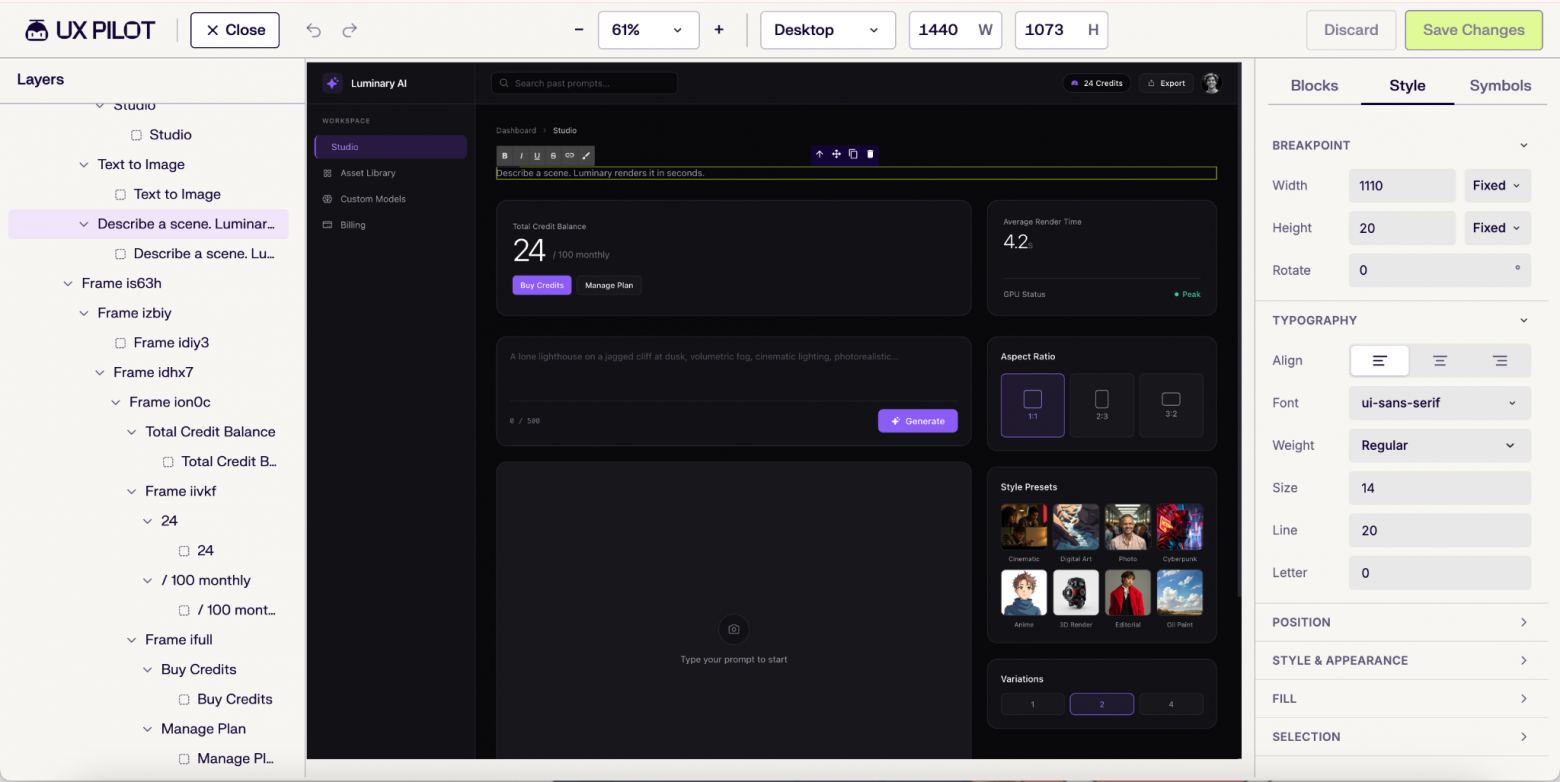Screen dimensions: 1560x782
Task: Click the undo arrow in the top bar
Action: point(314,30)
